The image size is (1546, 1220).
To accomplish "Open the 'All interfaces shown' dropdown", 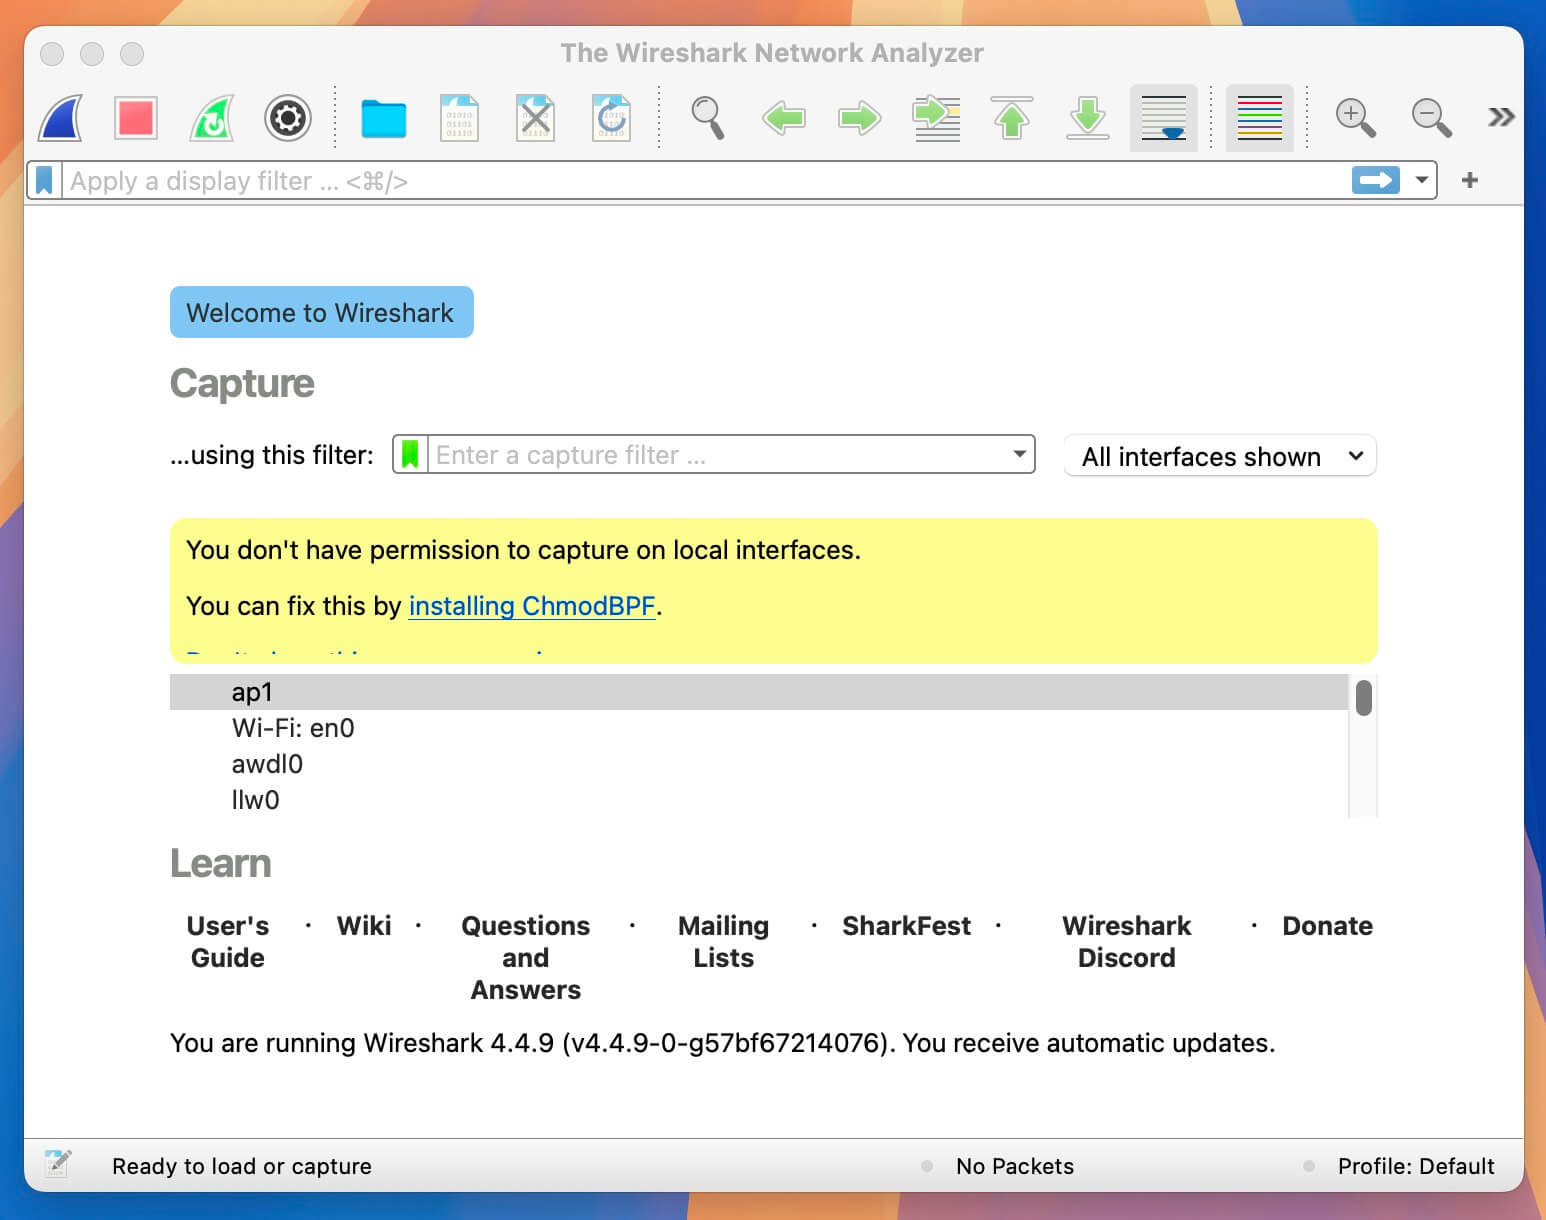I will pyautogui.click(x=1219, y=456).
